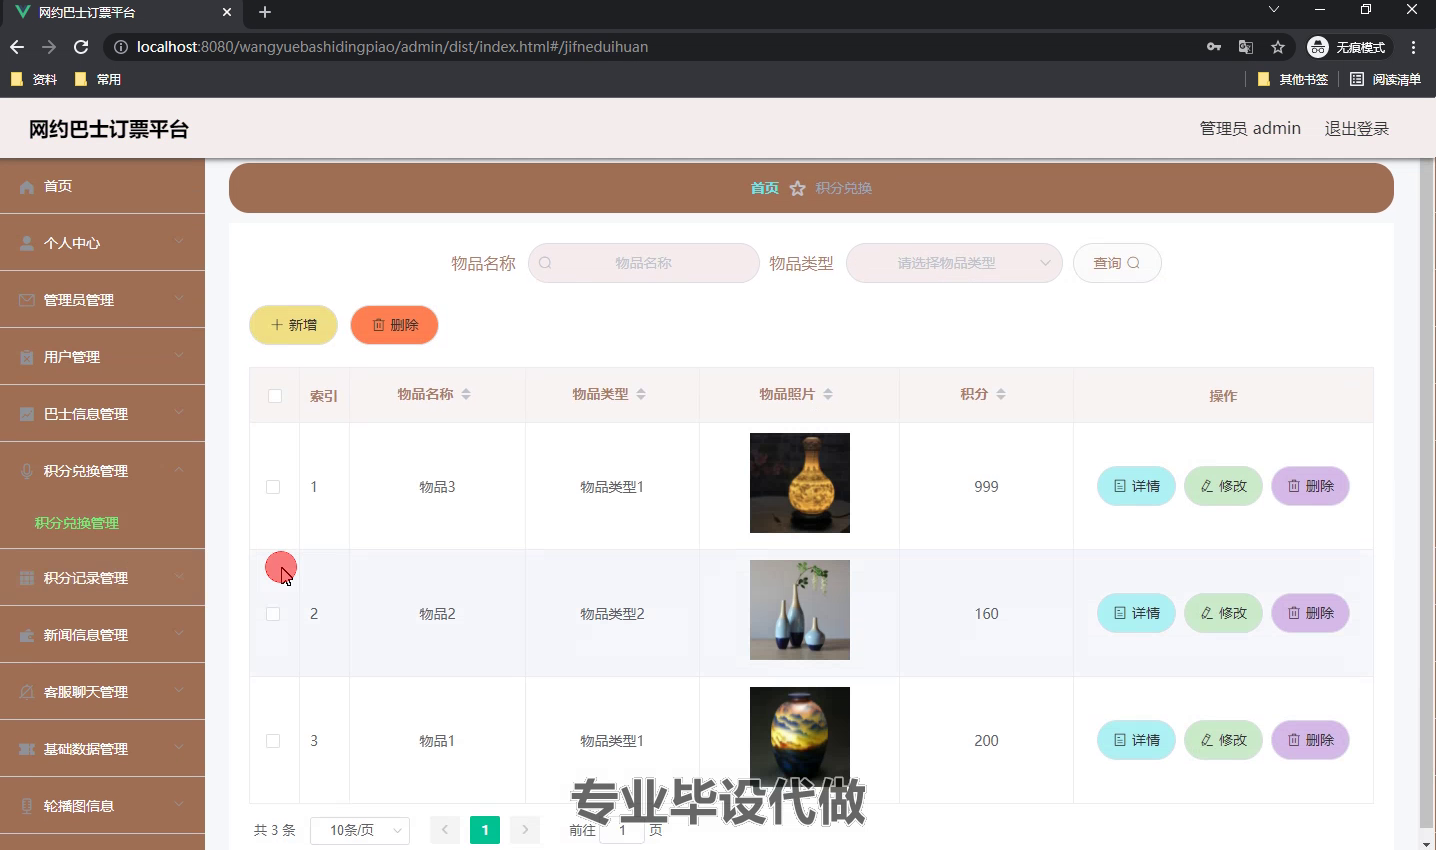This screenshot has height=850, width=1436.
Task: Open the 10条/页 page size dropdown
Action: [360, 831]
